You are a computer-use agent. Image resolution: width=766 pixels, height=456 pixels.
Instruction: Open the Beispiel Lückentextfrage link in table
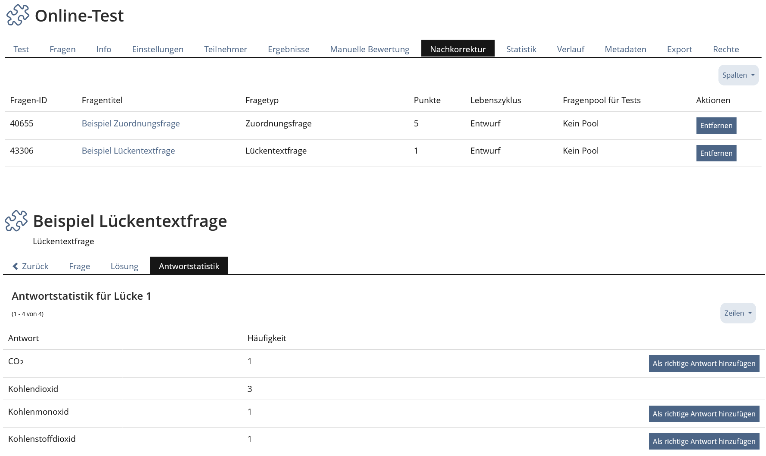pyautogui.click(x=128, y=151)
